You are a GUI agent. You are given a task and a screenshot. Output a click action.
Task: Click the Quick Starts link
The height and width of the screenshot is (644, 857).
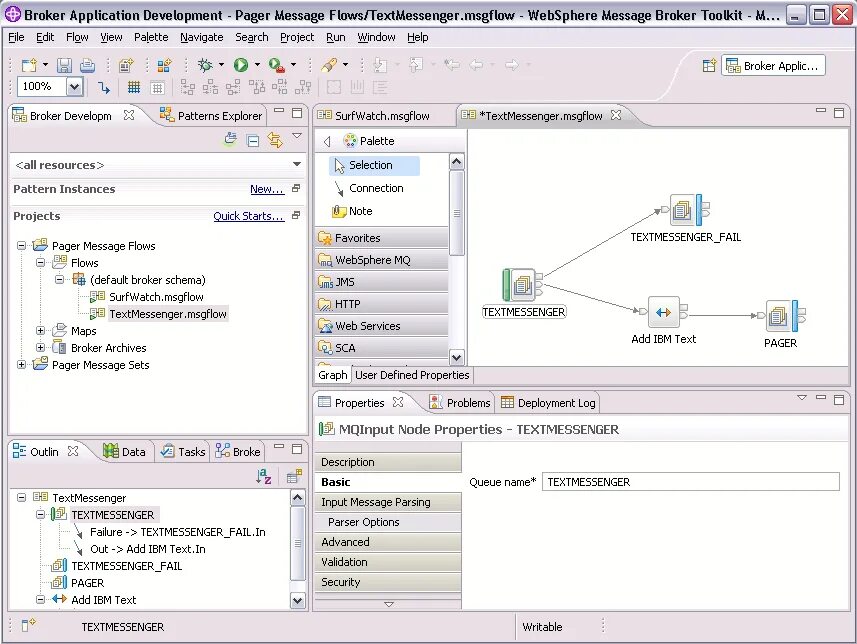pos(249,216)
